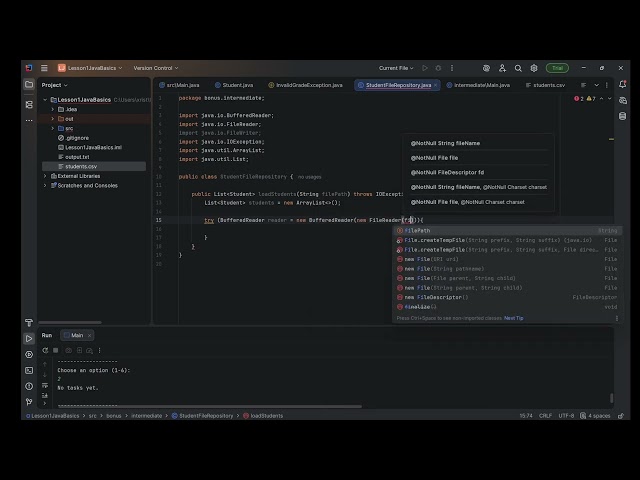Screen dimensions: 640x480
Task: Go to next highlighted error arrow
Action: [x=610, y=99]
